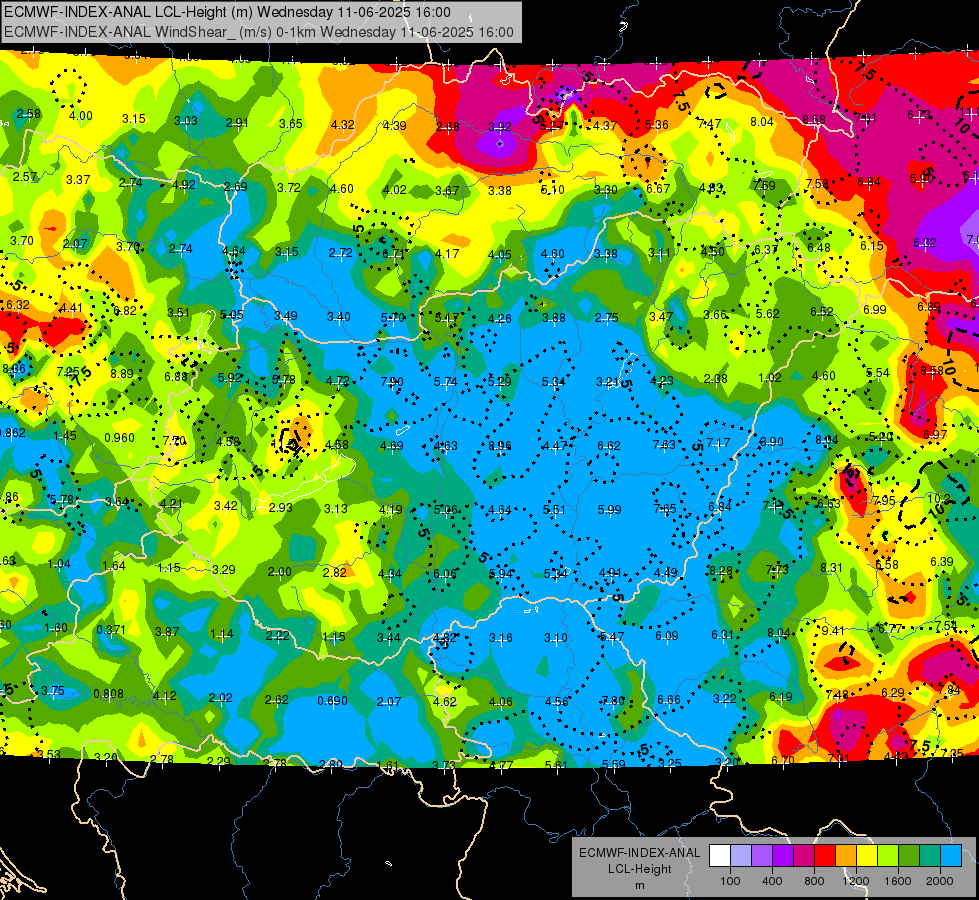Image resolution: width=979 pixels, height=900 pixels.
Task: Click the wind shear value '6.71'
Action: [x=393, y=254]
